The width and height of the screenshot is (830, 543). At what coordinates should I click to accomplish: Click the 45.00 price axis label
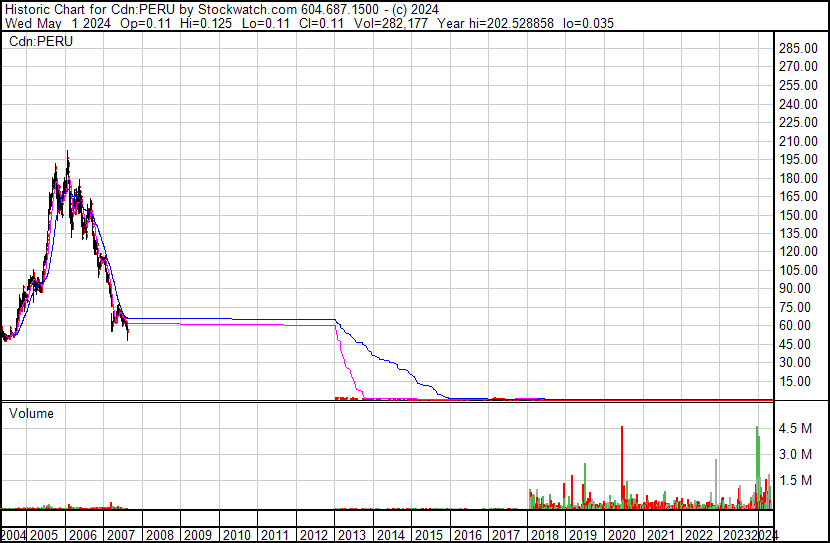click(795, 344)
